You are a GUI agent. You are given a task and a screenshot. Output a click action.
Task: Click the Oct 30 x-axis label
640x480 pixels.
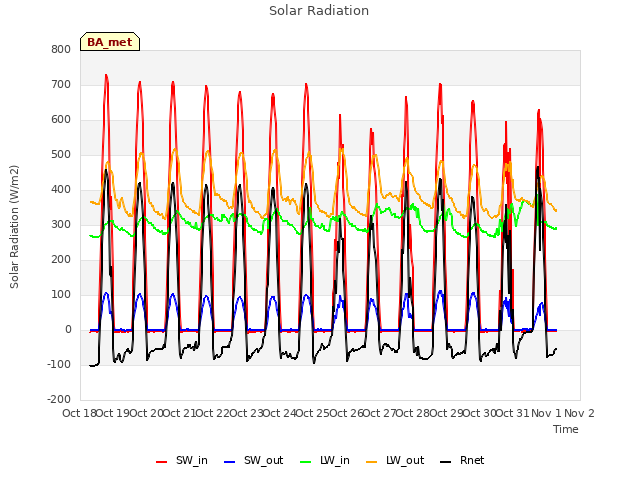[480, 413]
